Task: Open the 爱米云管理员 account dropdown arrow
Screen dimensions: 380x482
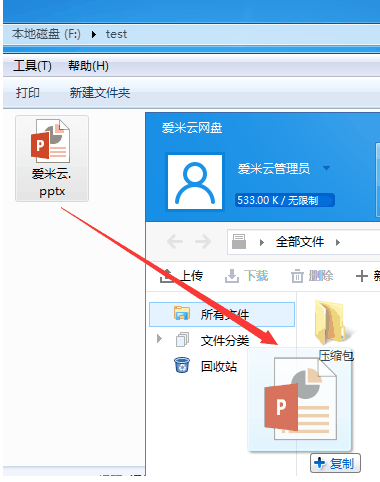Action: 327,168
